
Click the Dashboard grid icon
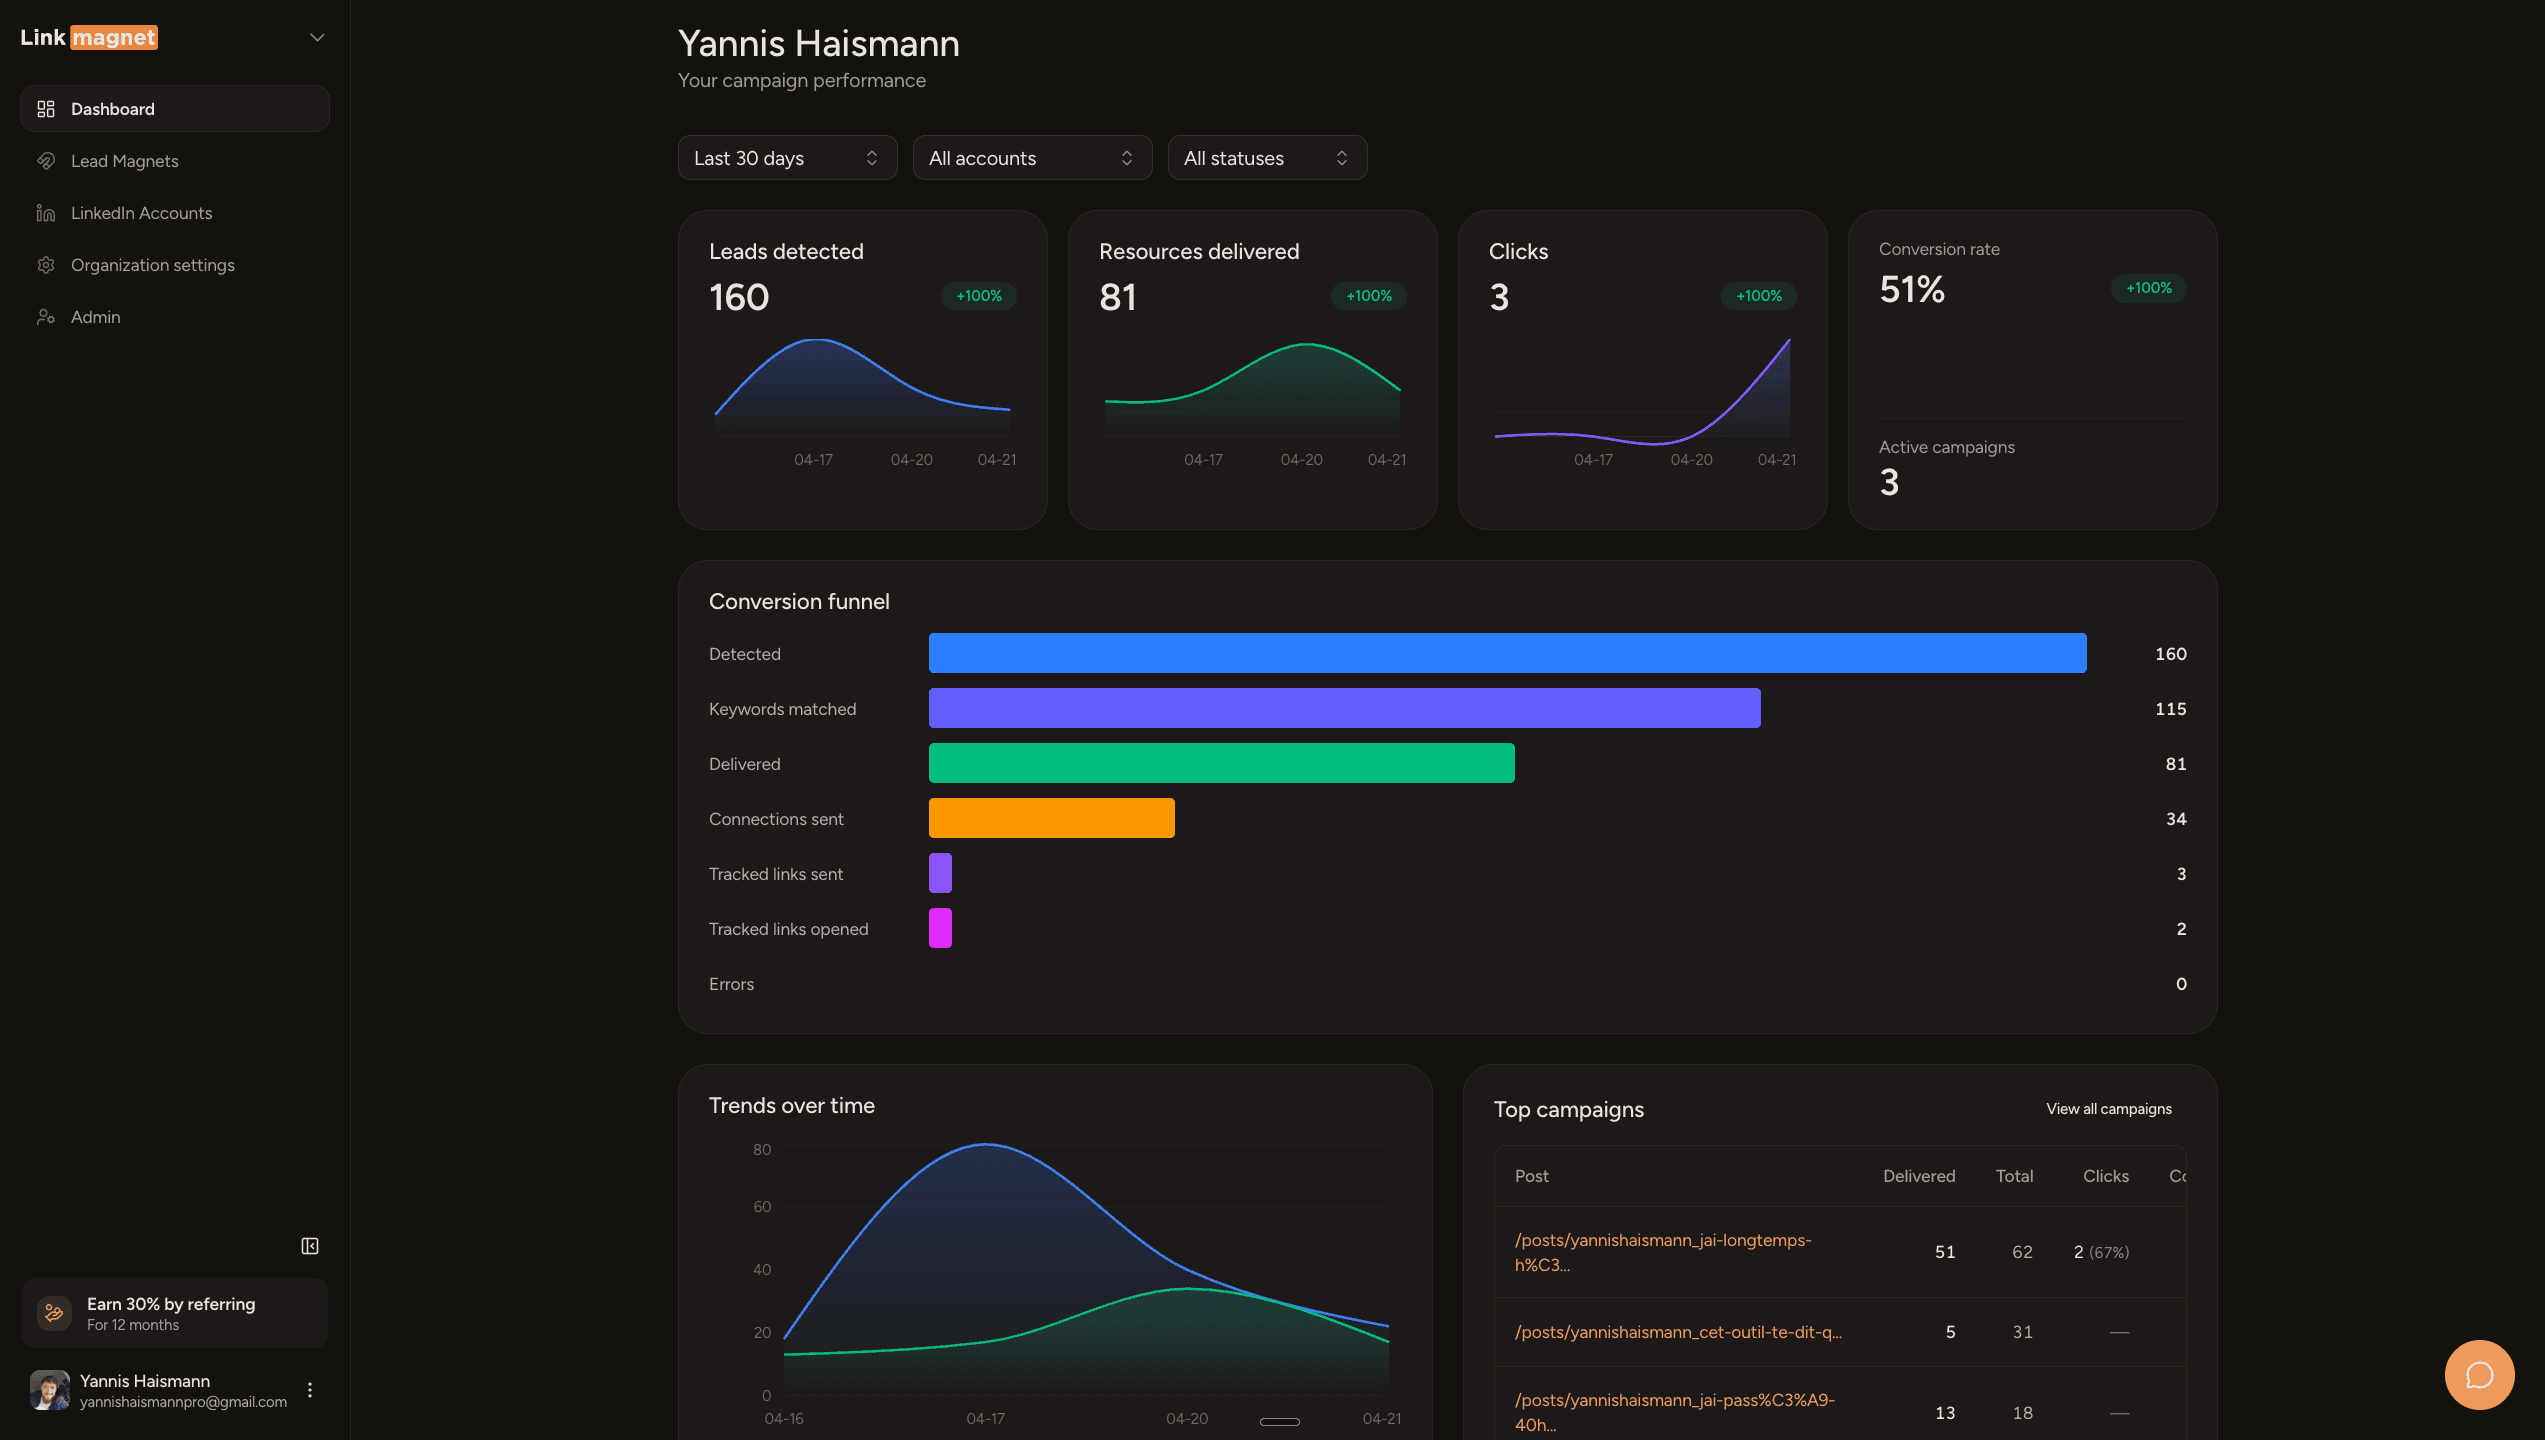point(46,109)
